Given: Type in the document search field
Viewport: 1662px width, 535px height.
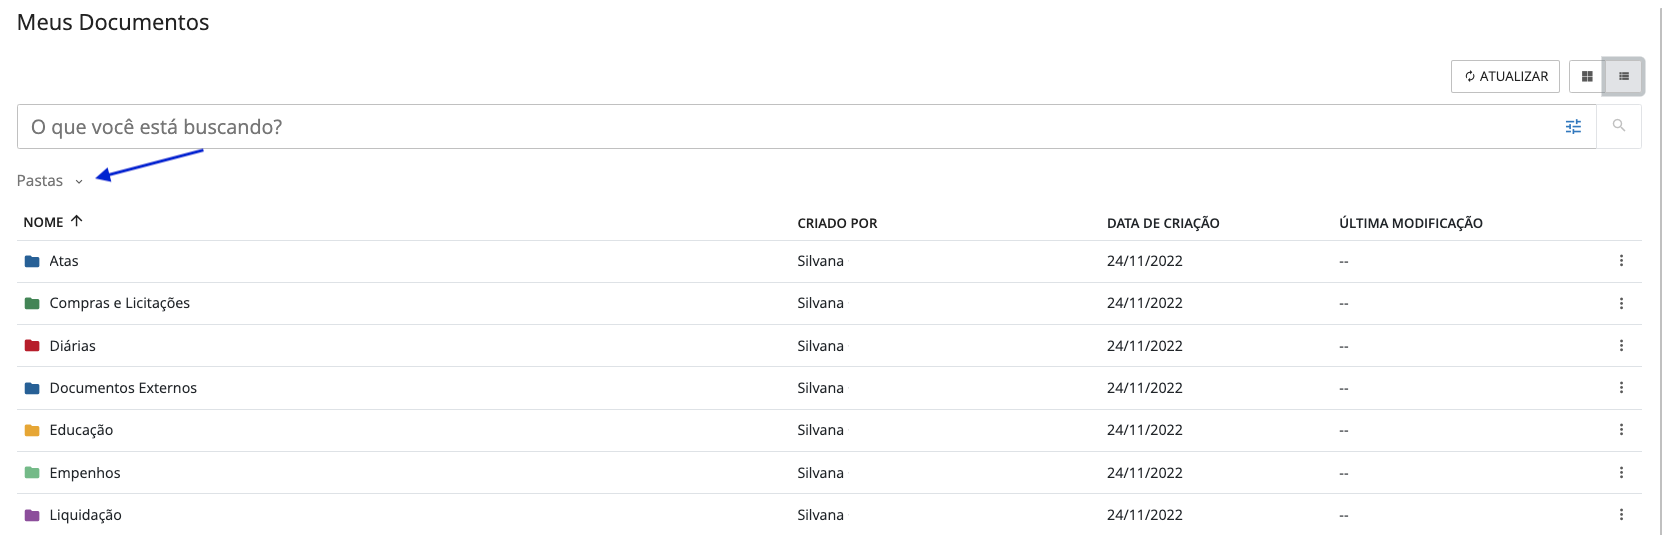Looking at the screenshot, I should click(x=780, y=127).
